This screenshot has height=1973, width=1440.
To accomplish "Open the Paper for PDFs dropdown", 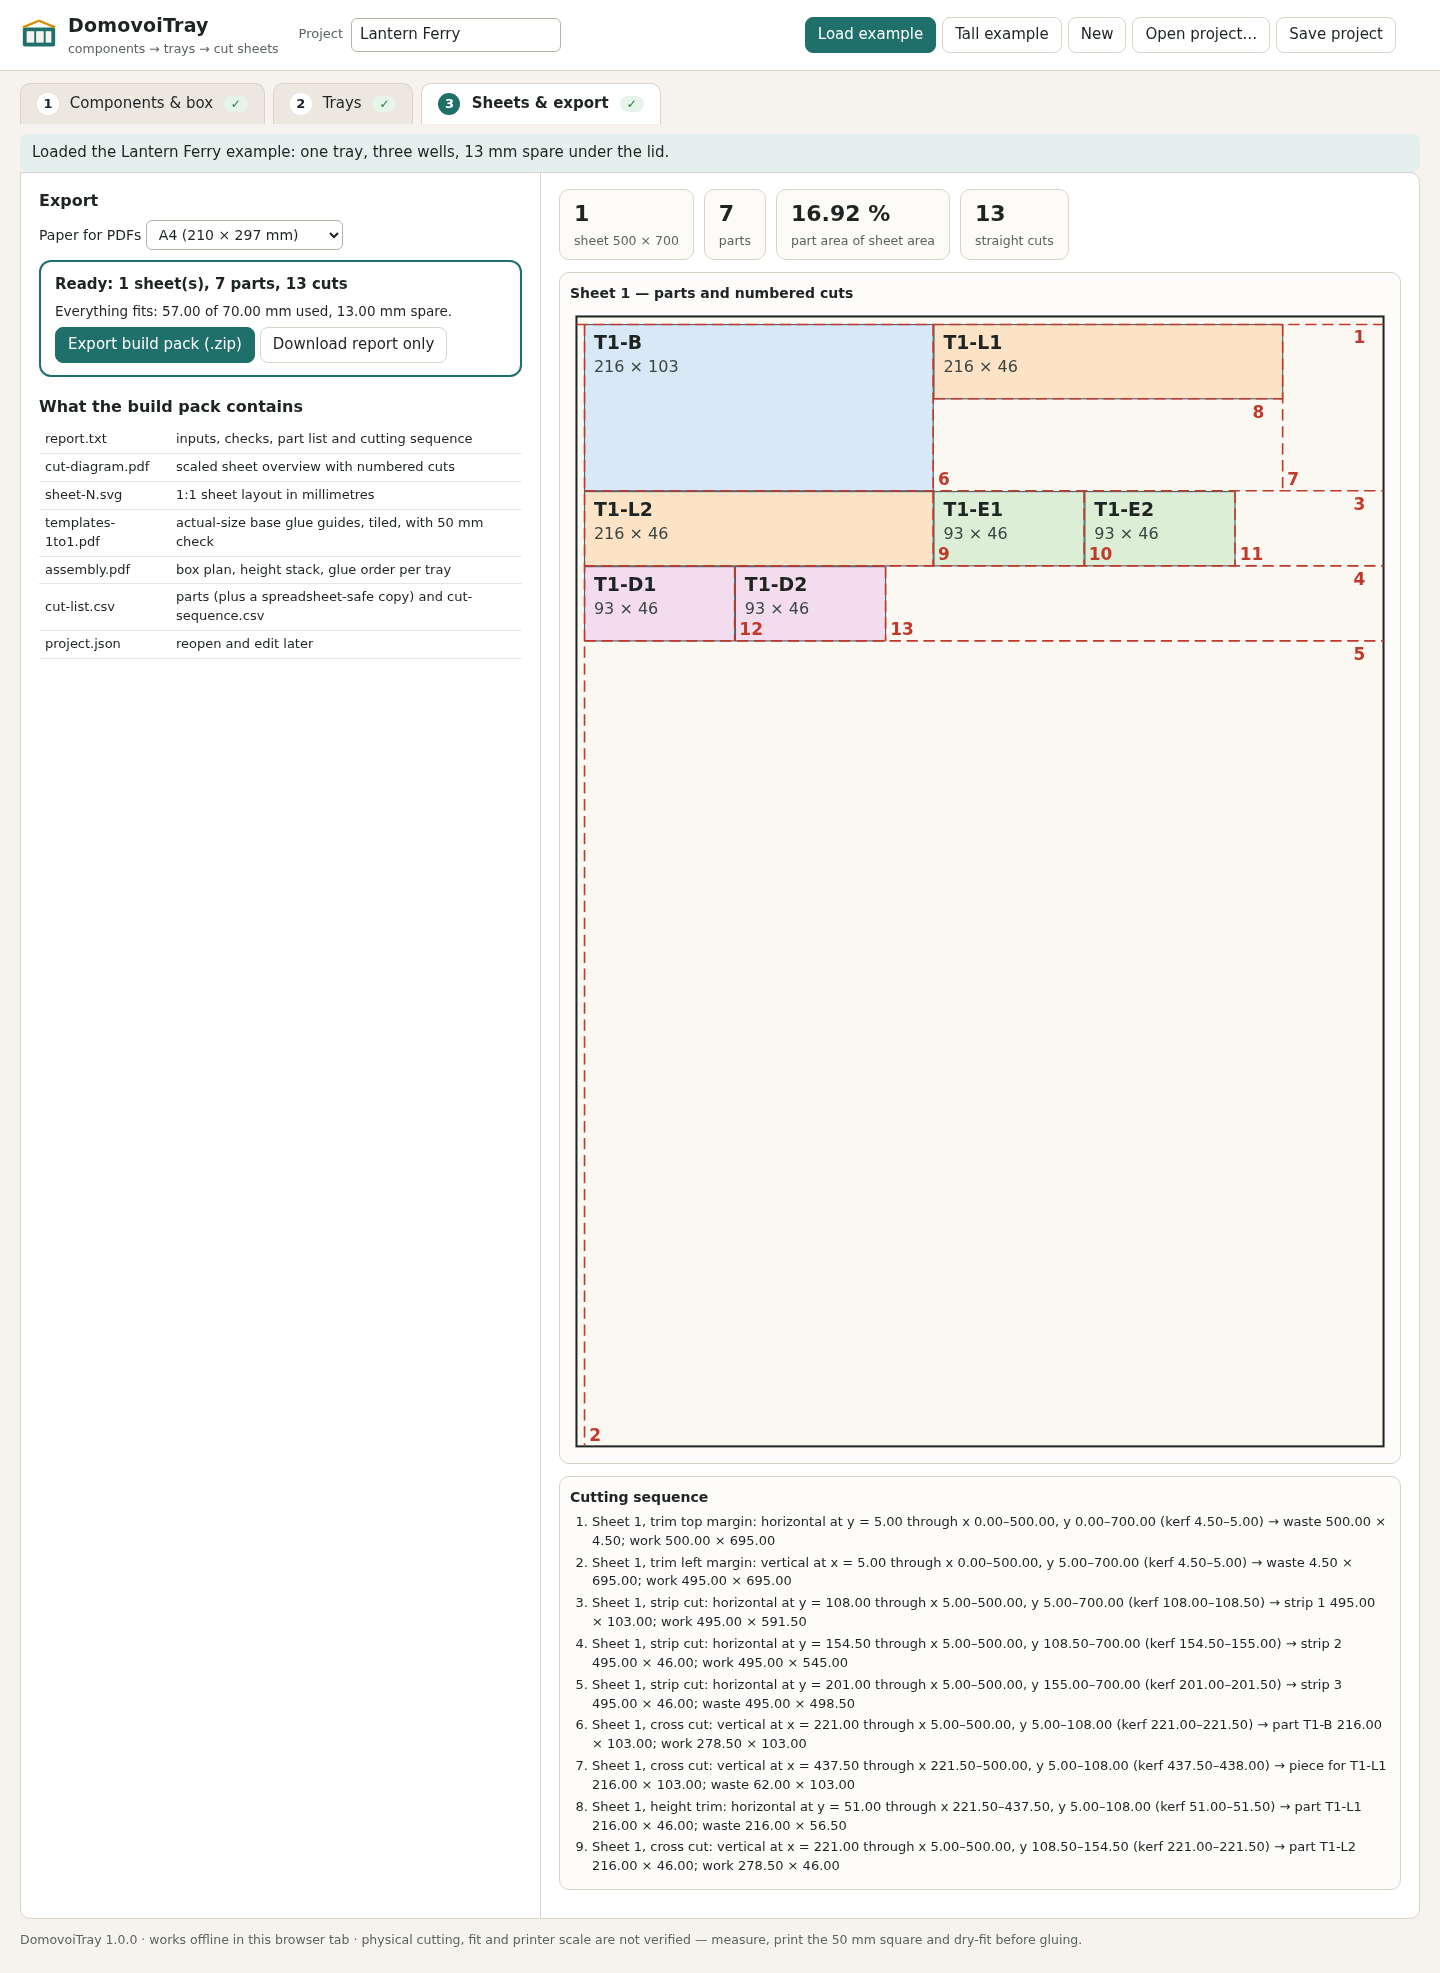I will coord(244,235).
